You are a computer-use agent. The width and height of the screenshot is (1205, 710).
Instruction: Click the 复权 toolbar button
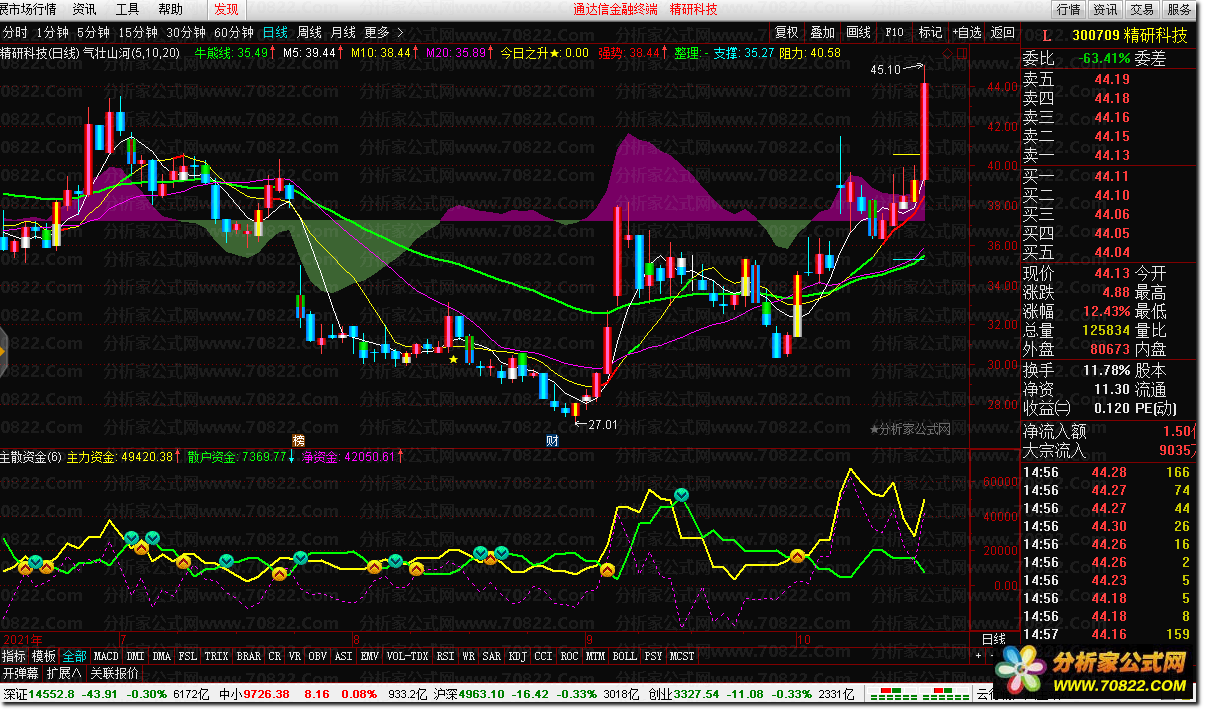click(787, 32)
